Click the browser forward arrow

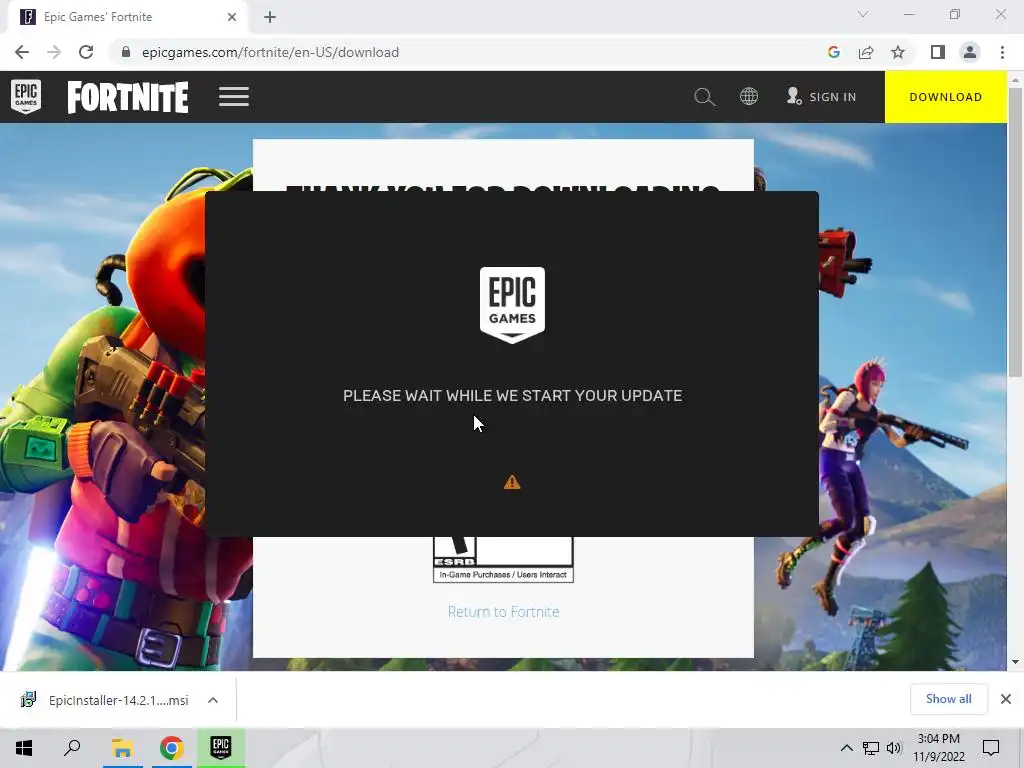tap(54, 52)
